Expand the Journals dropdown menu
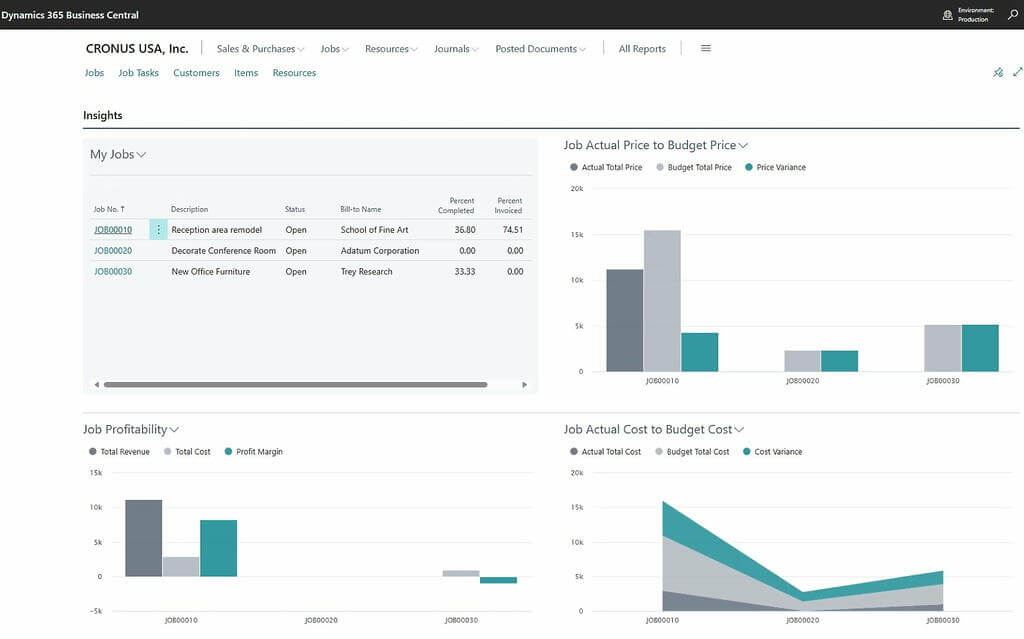This screenshot has height=639, width=1024. coord(456,49)
